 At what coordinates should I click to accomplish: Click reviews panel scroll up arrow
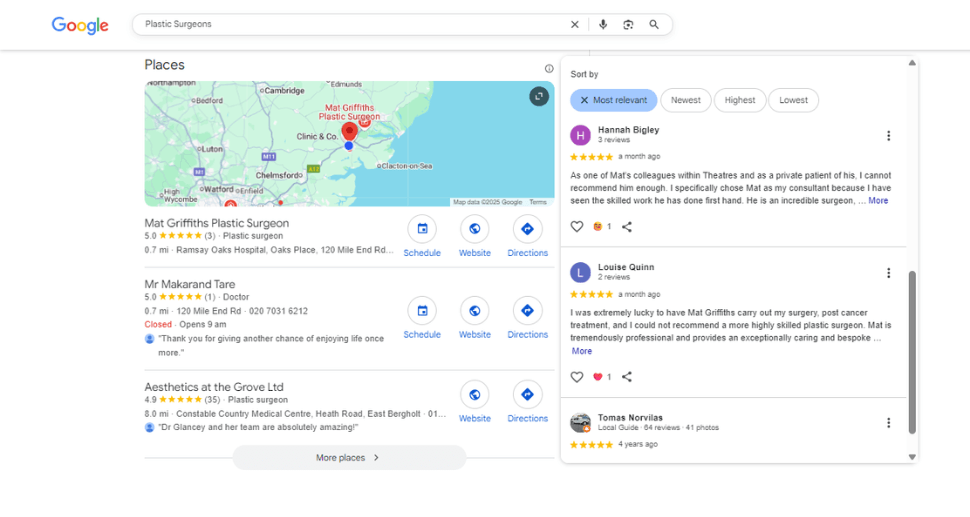912,63
